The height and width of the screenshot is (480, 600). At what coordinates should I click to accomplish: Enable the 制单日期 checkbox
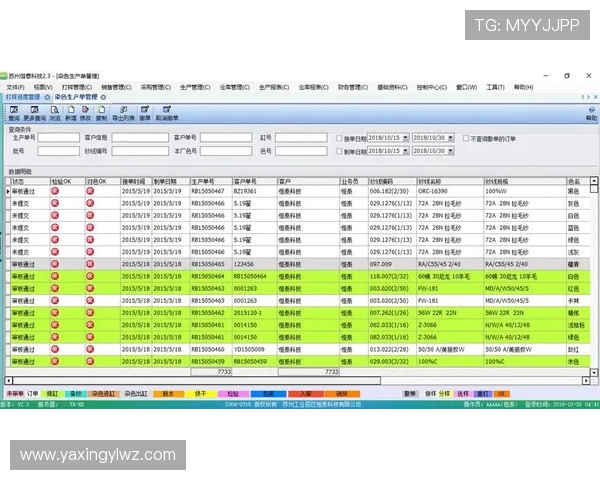pyautogui.click(x=339, y=152)
